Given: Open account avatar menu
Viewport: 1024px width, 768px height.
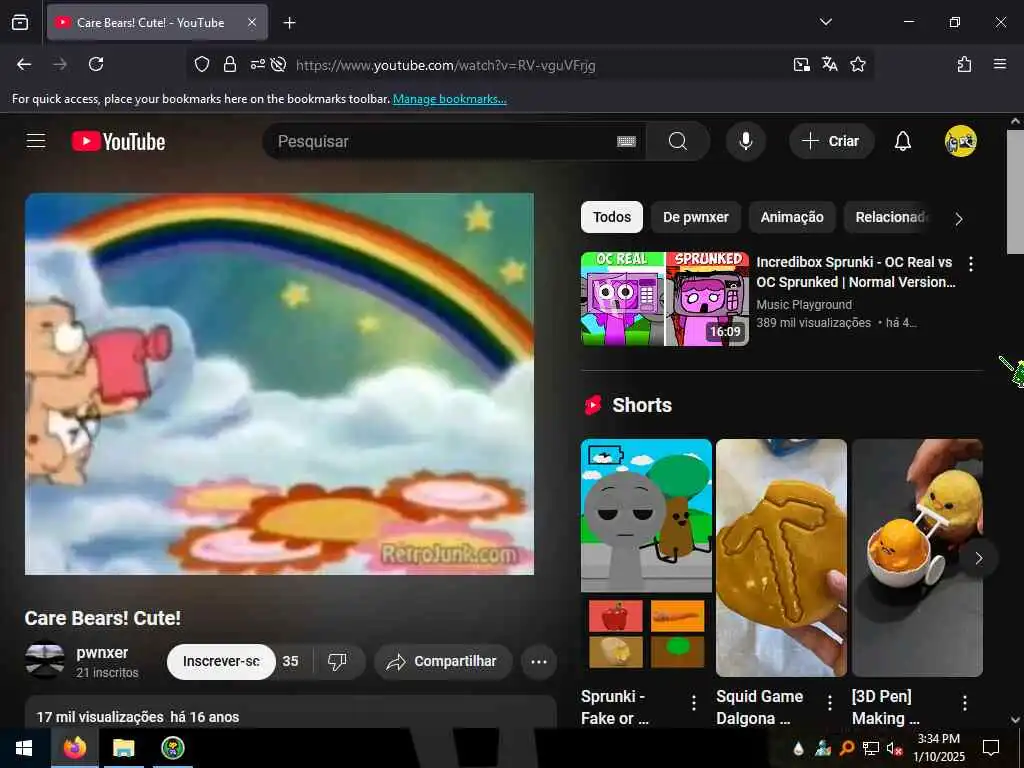Looking at the screenshot, I should coord(961,141).
